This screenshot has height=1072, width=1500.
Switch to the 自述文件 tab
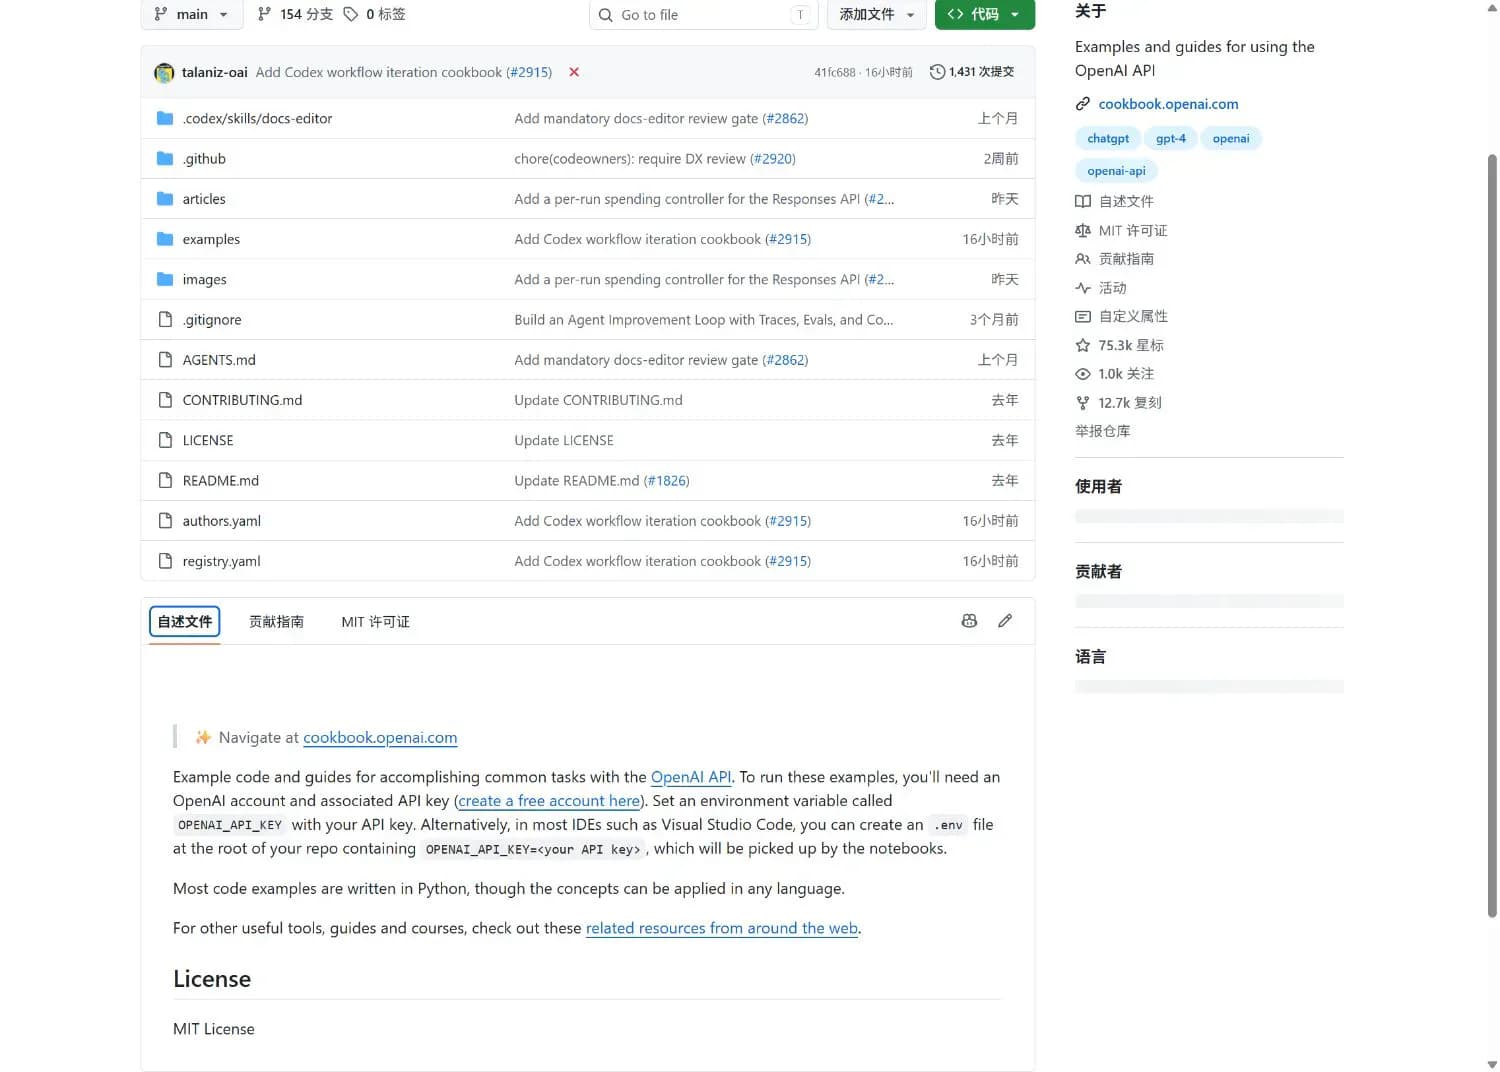(x=185, y=621)
